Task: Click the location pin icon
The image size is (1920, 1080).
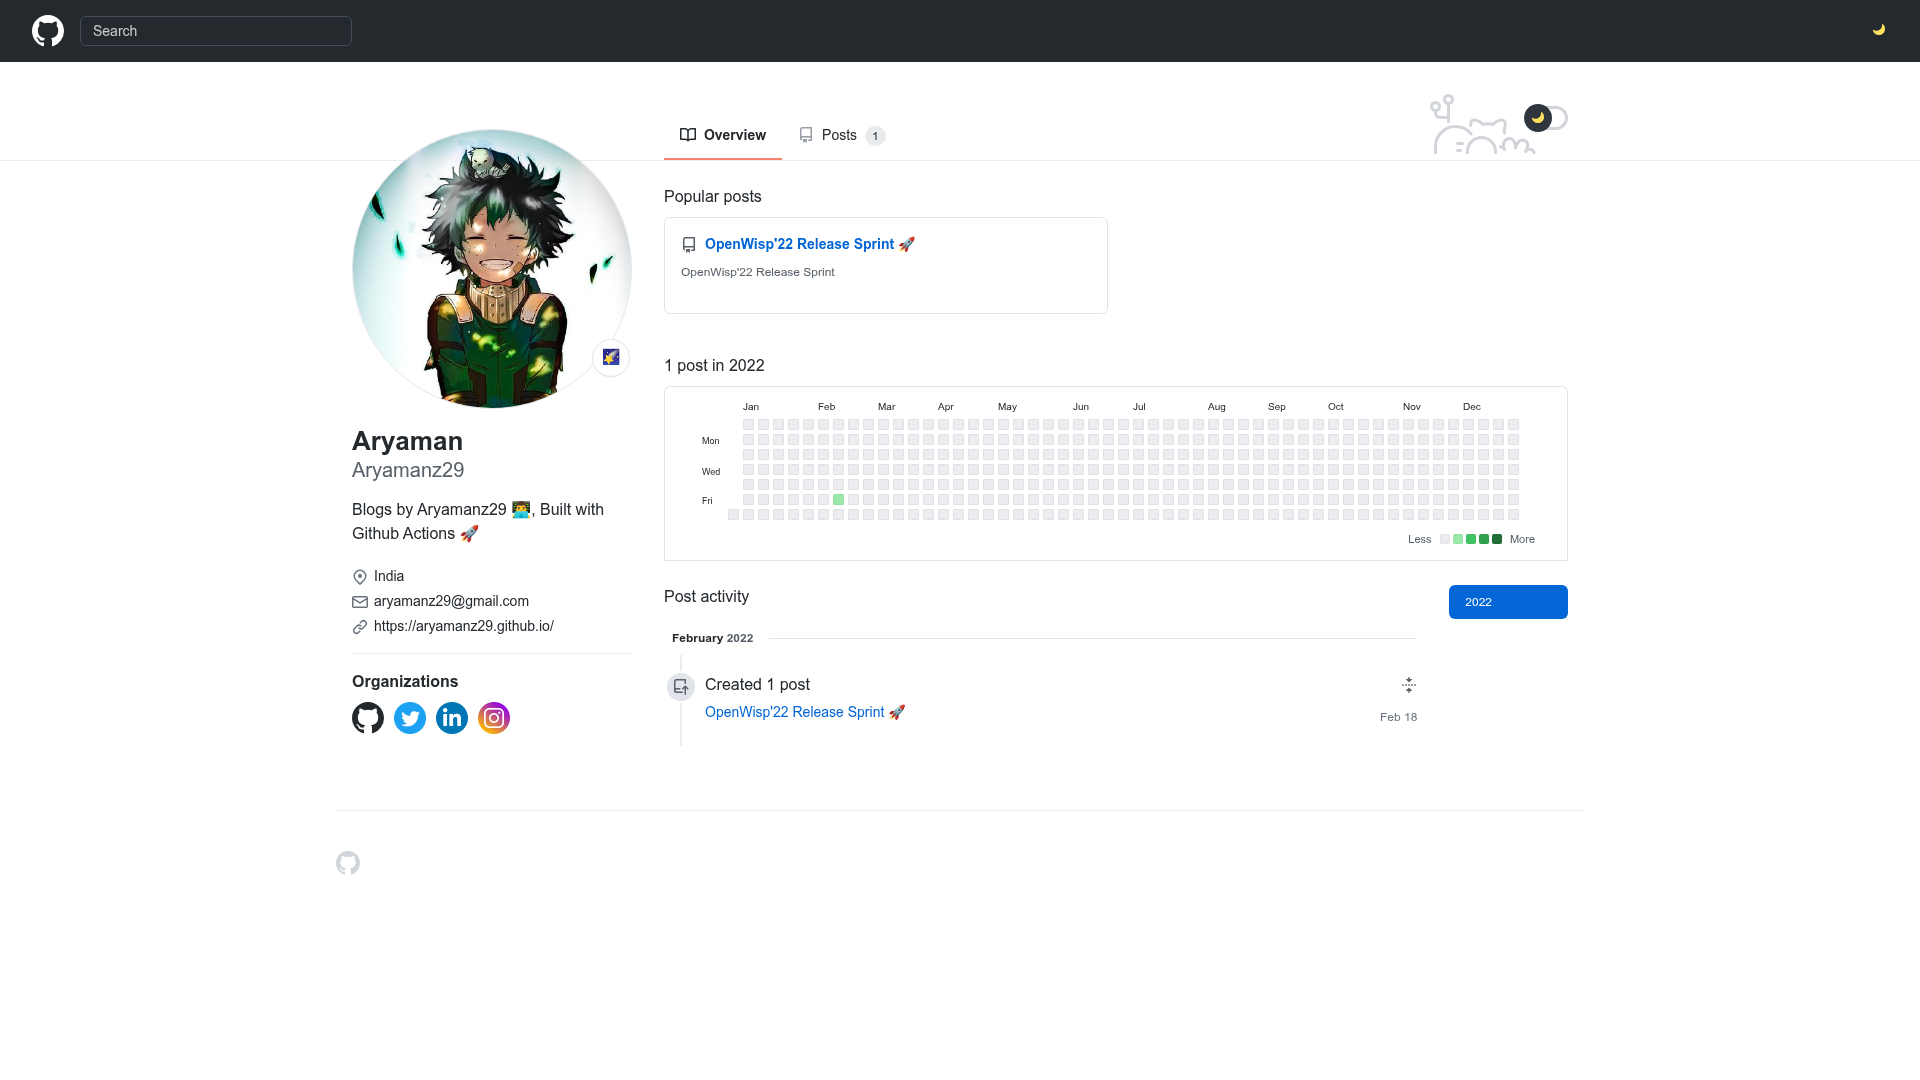Action: pyautogui.click(x=360, y=577)
